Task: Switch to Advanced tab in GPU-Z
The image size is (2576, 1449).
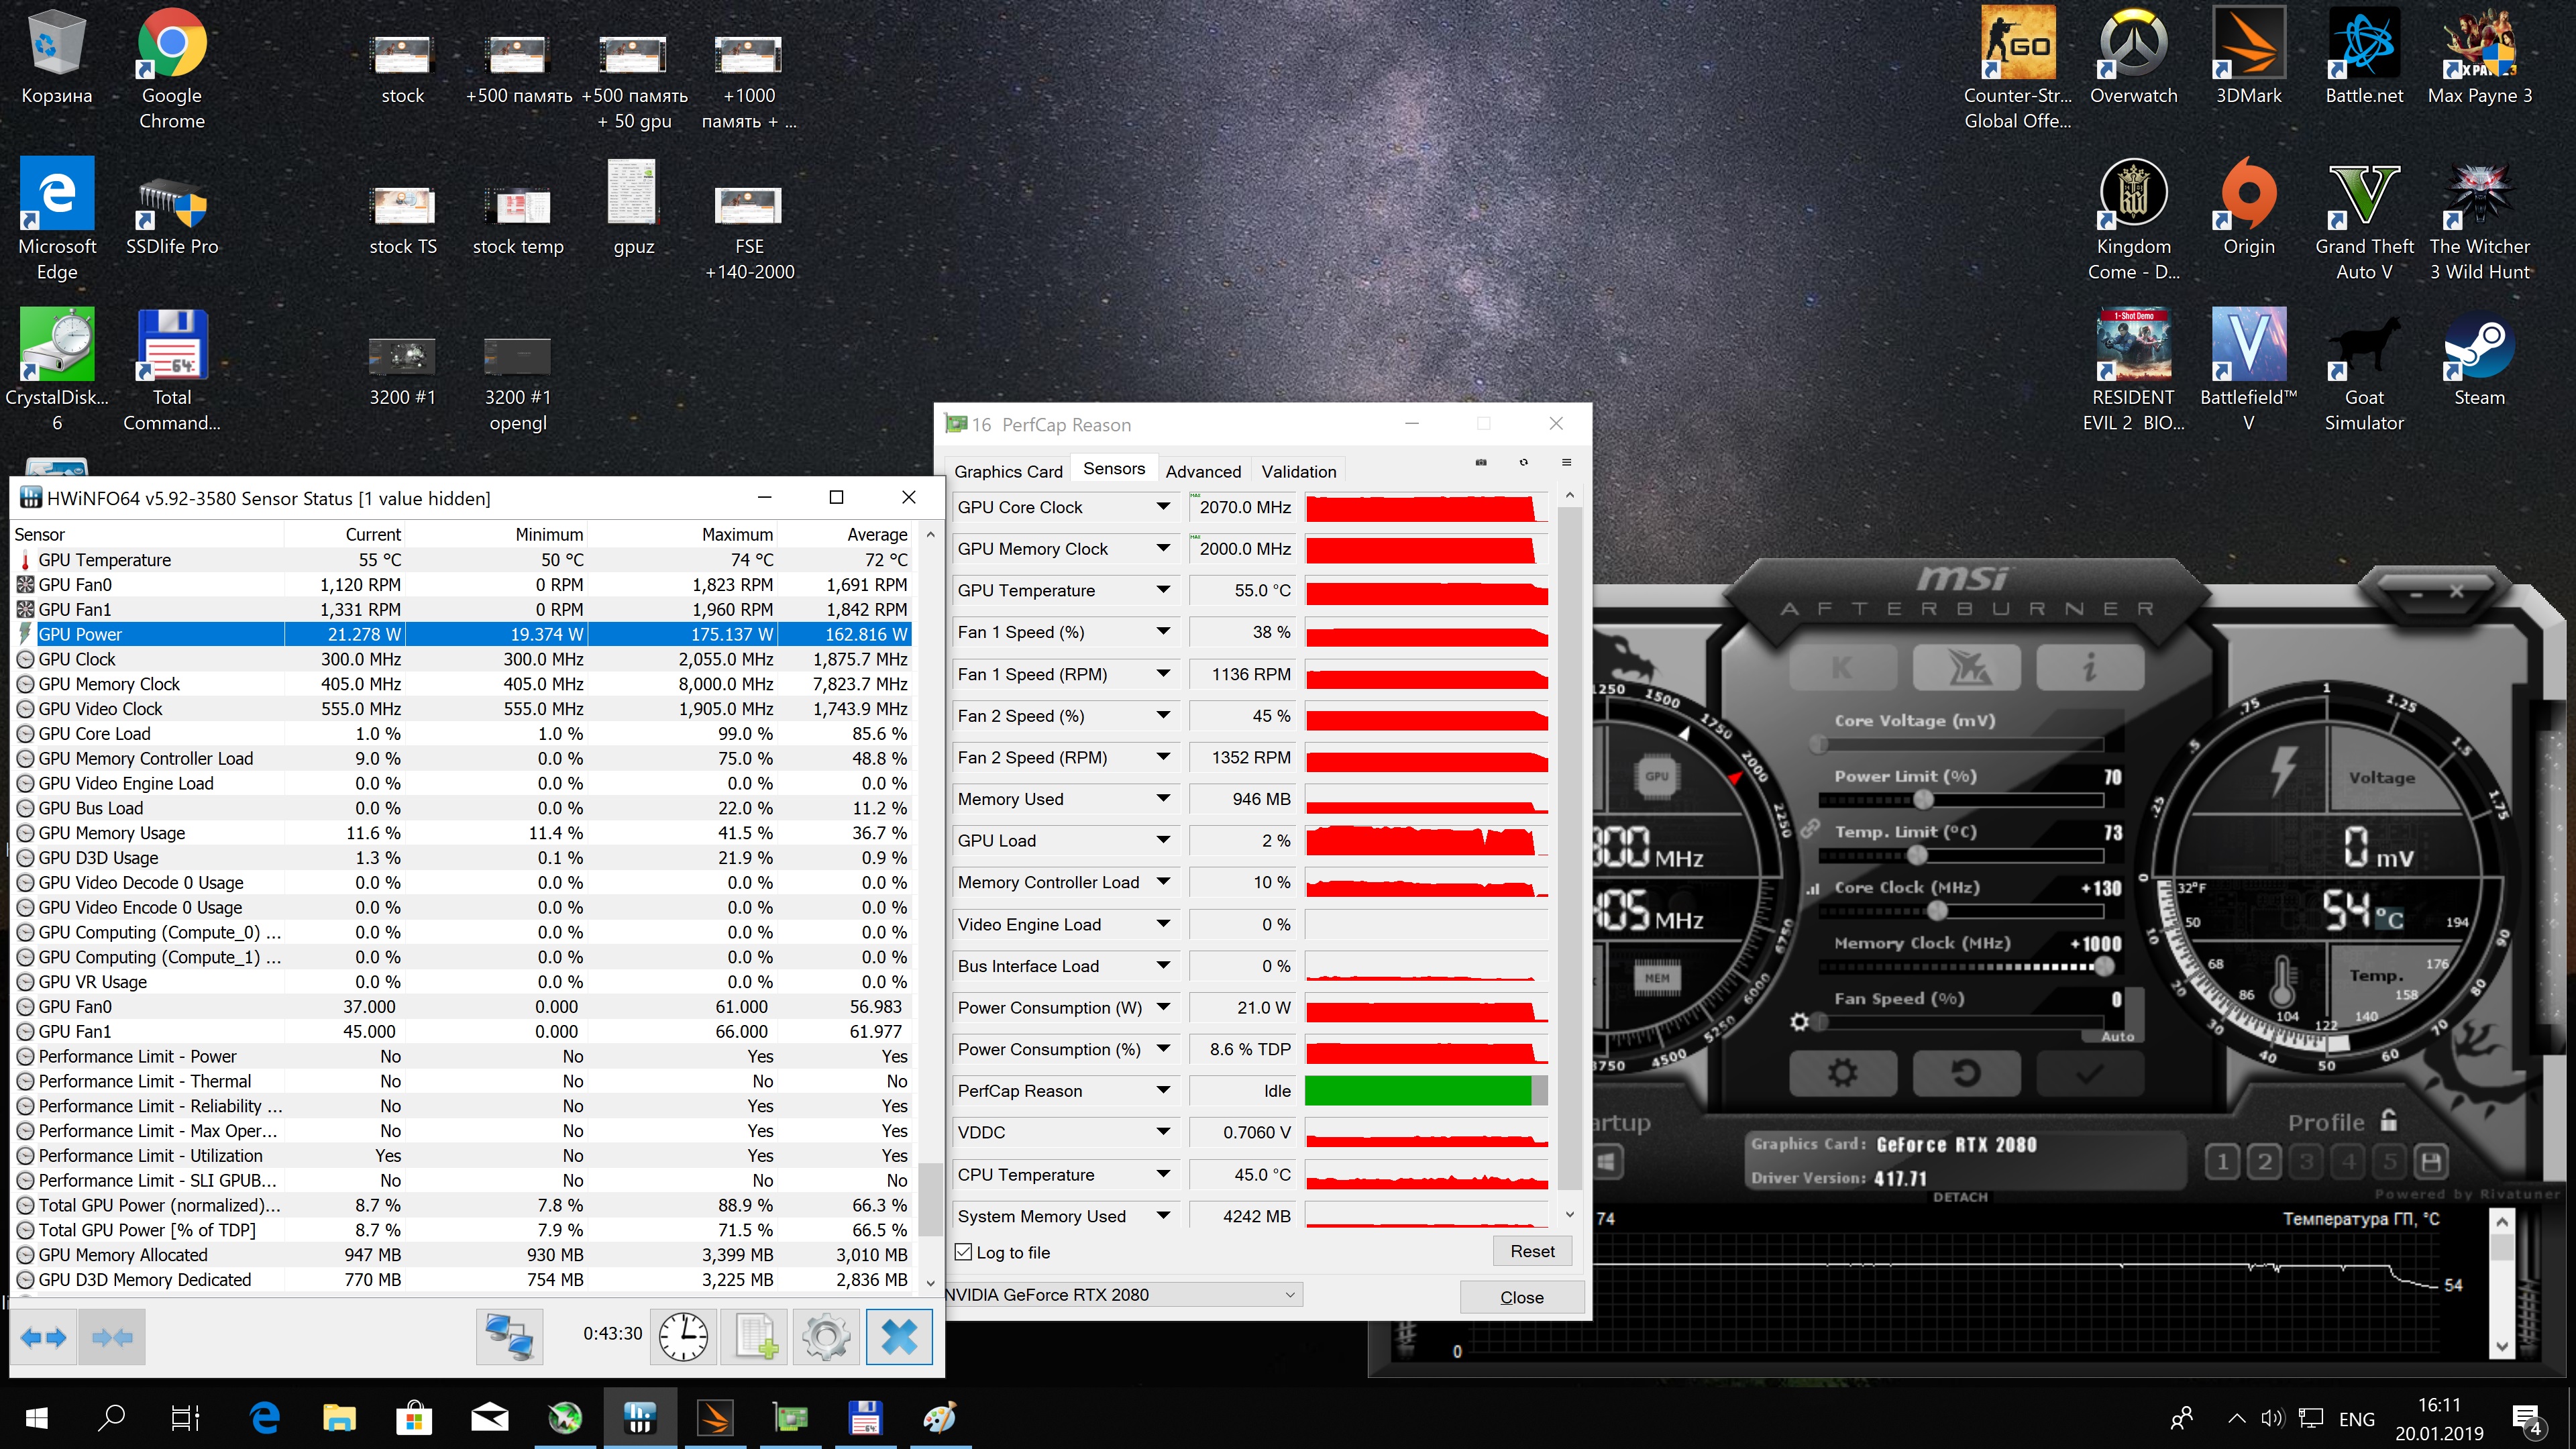Action: click(x=1202, y=471)
